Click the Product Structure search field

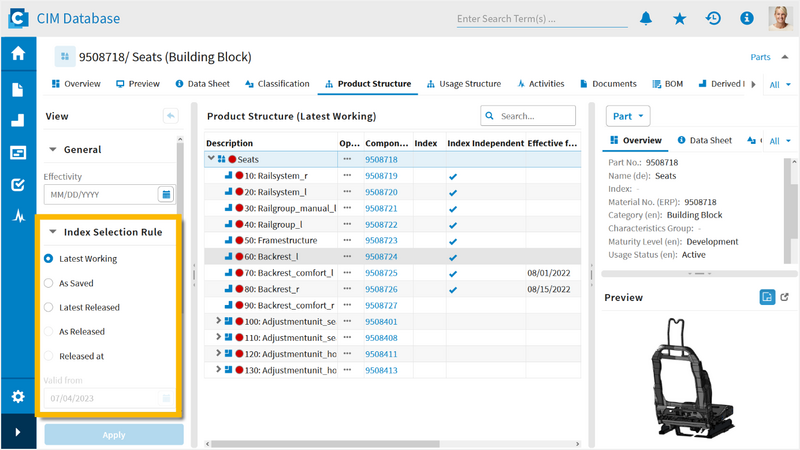pyautogui.click(x=528, y=116)
